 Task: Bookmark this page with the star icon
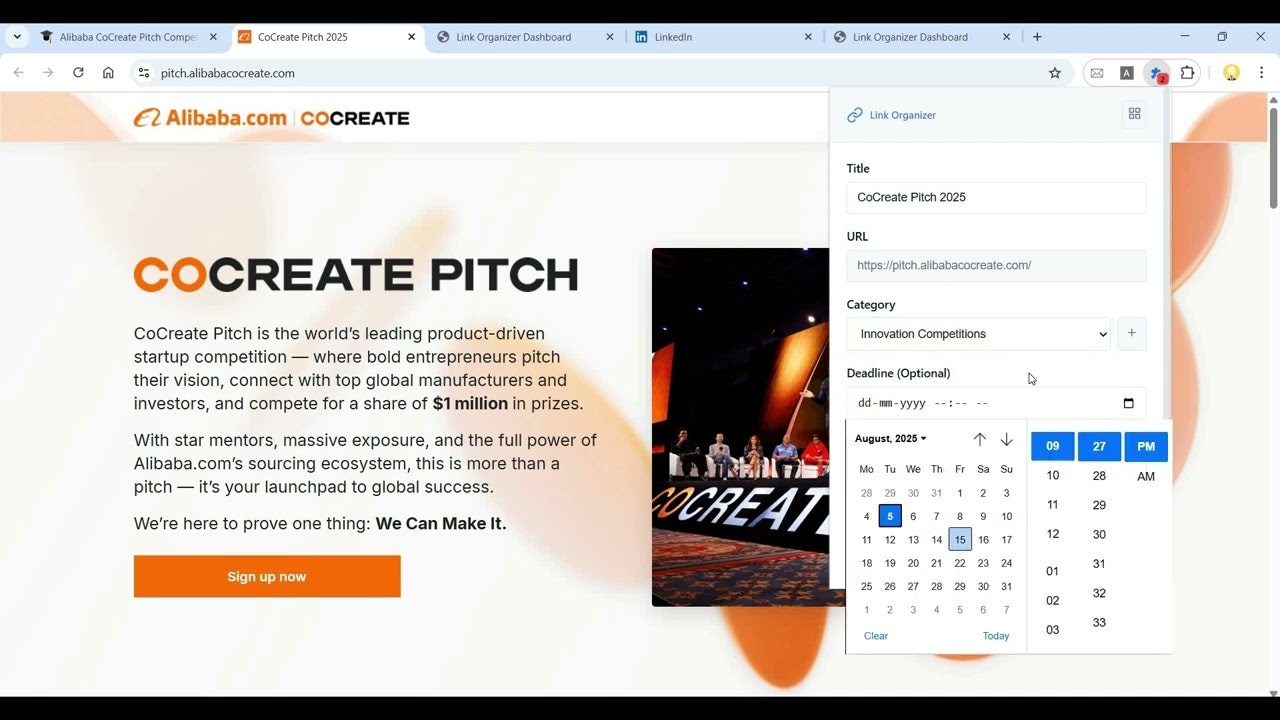click(x=1054, y=73)
